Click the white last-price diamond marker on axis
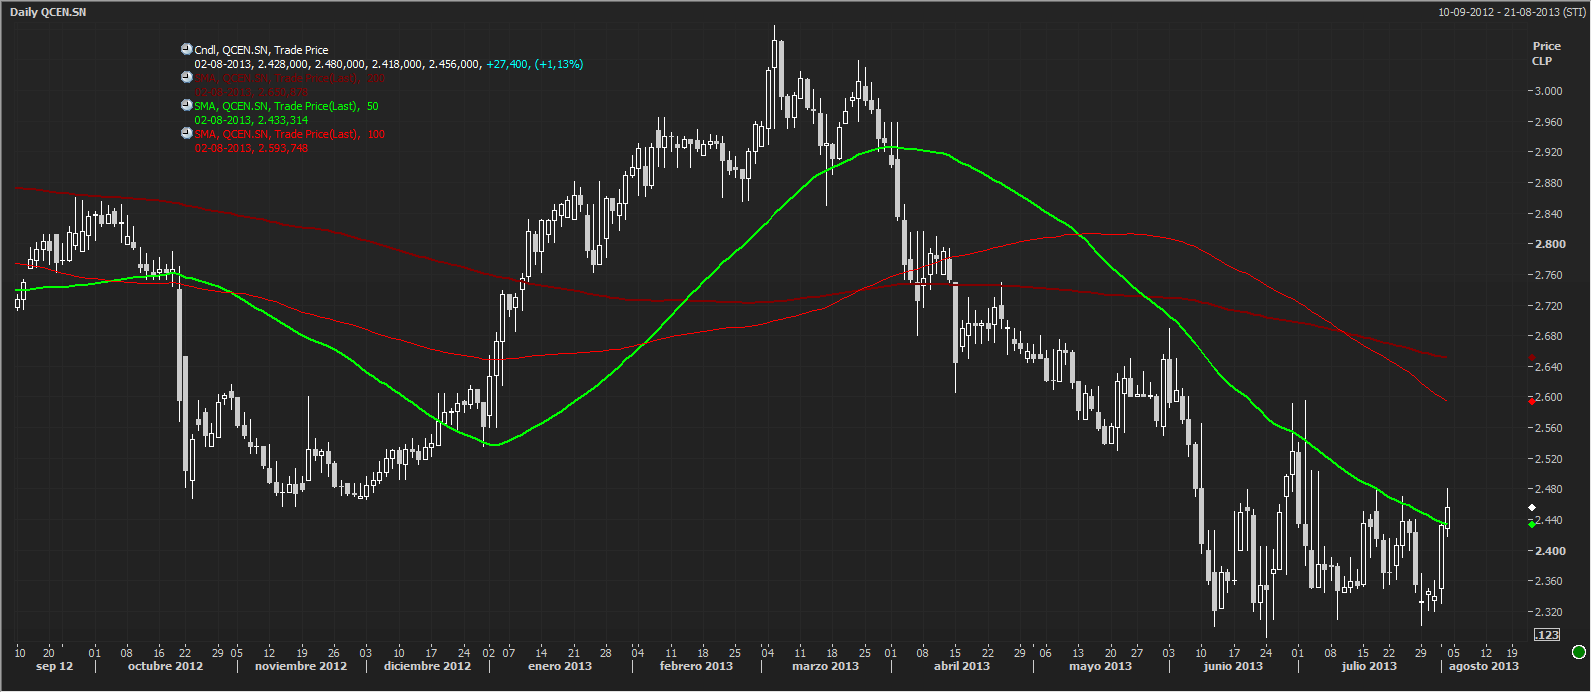This screenshot has height=693, width=1592. click(1532, 508)
